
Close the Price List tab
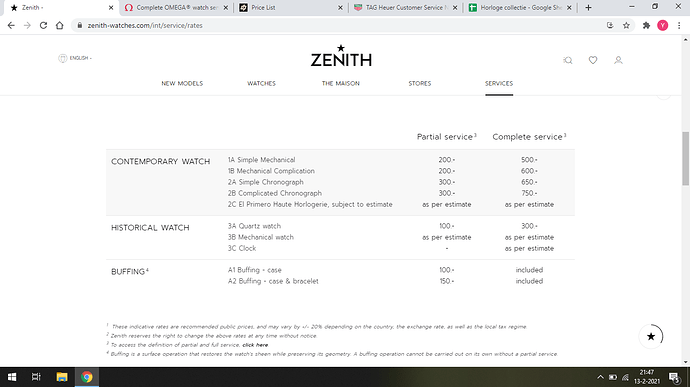point(340,7)
